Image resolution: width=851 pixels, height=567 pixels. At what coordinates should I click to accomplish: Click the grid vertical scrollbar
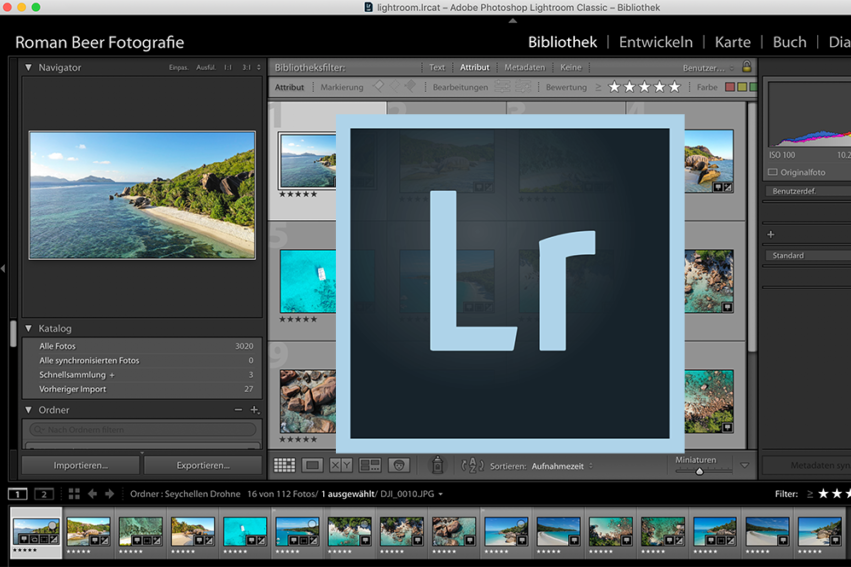pos(752,228)
